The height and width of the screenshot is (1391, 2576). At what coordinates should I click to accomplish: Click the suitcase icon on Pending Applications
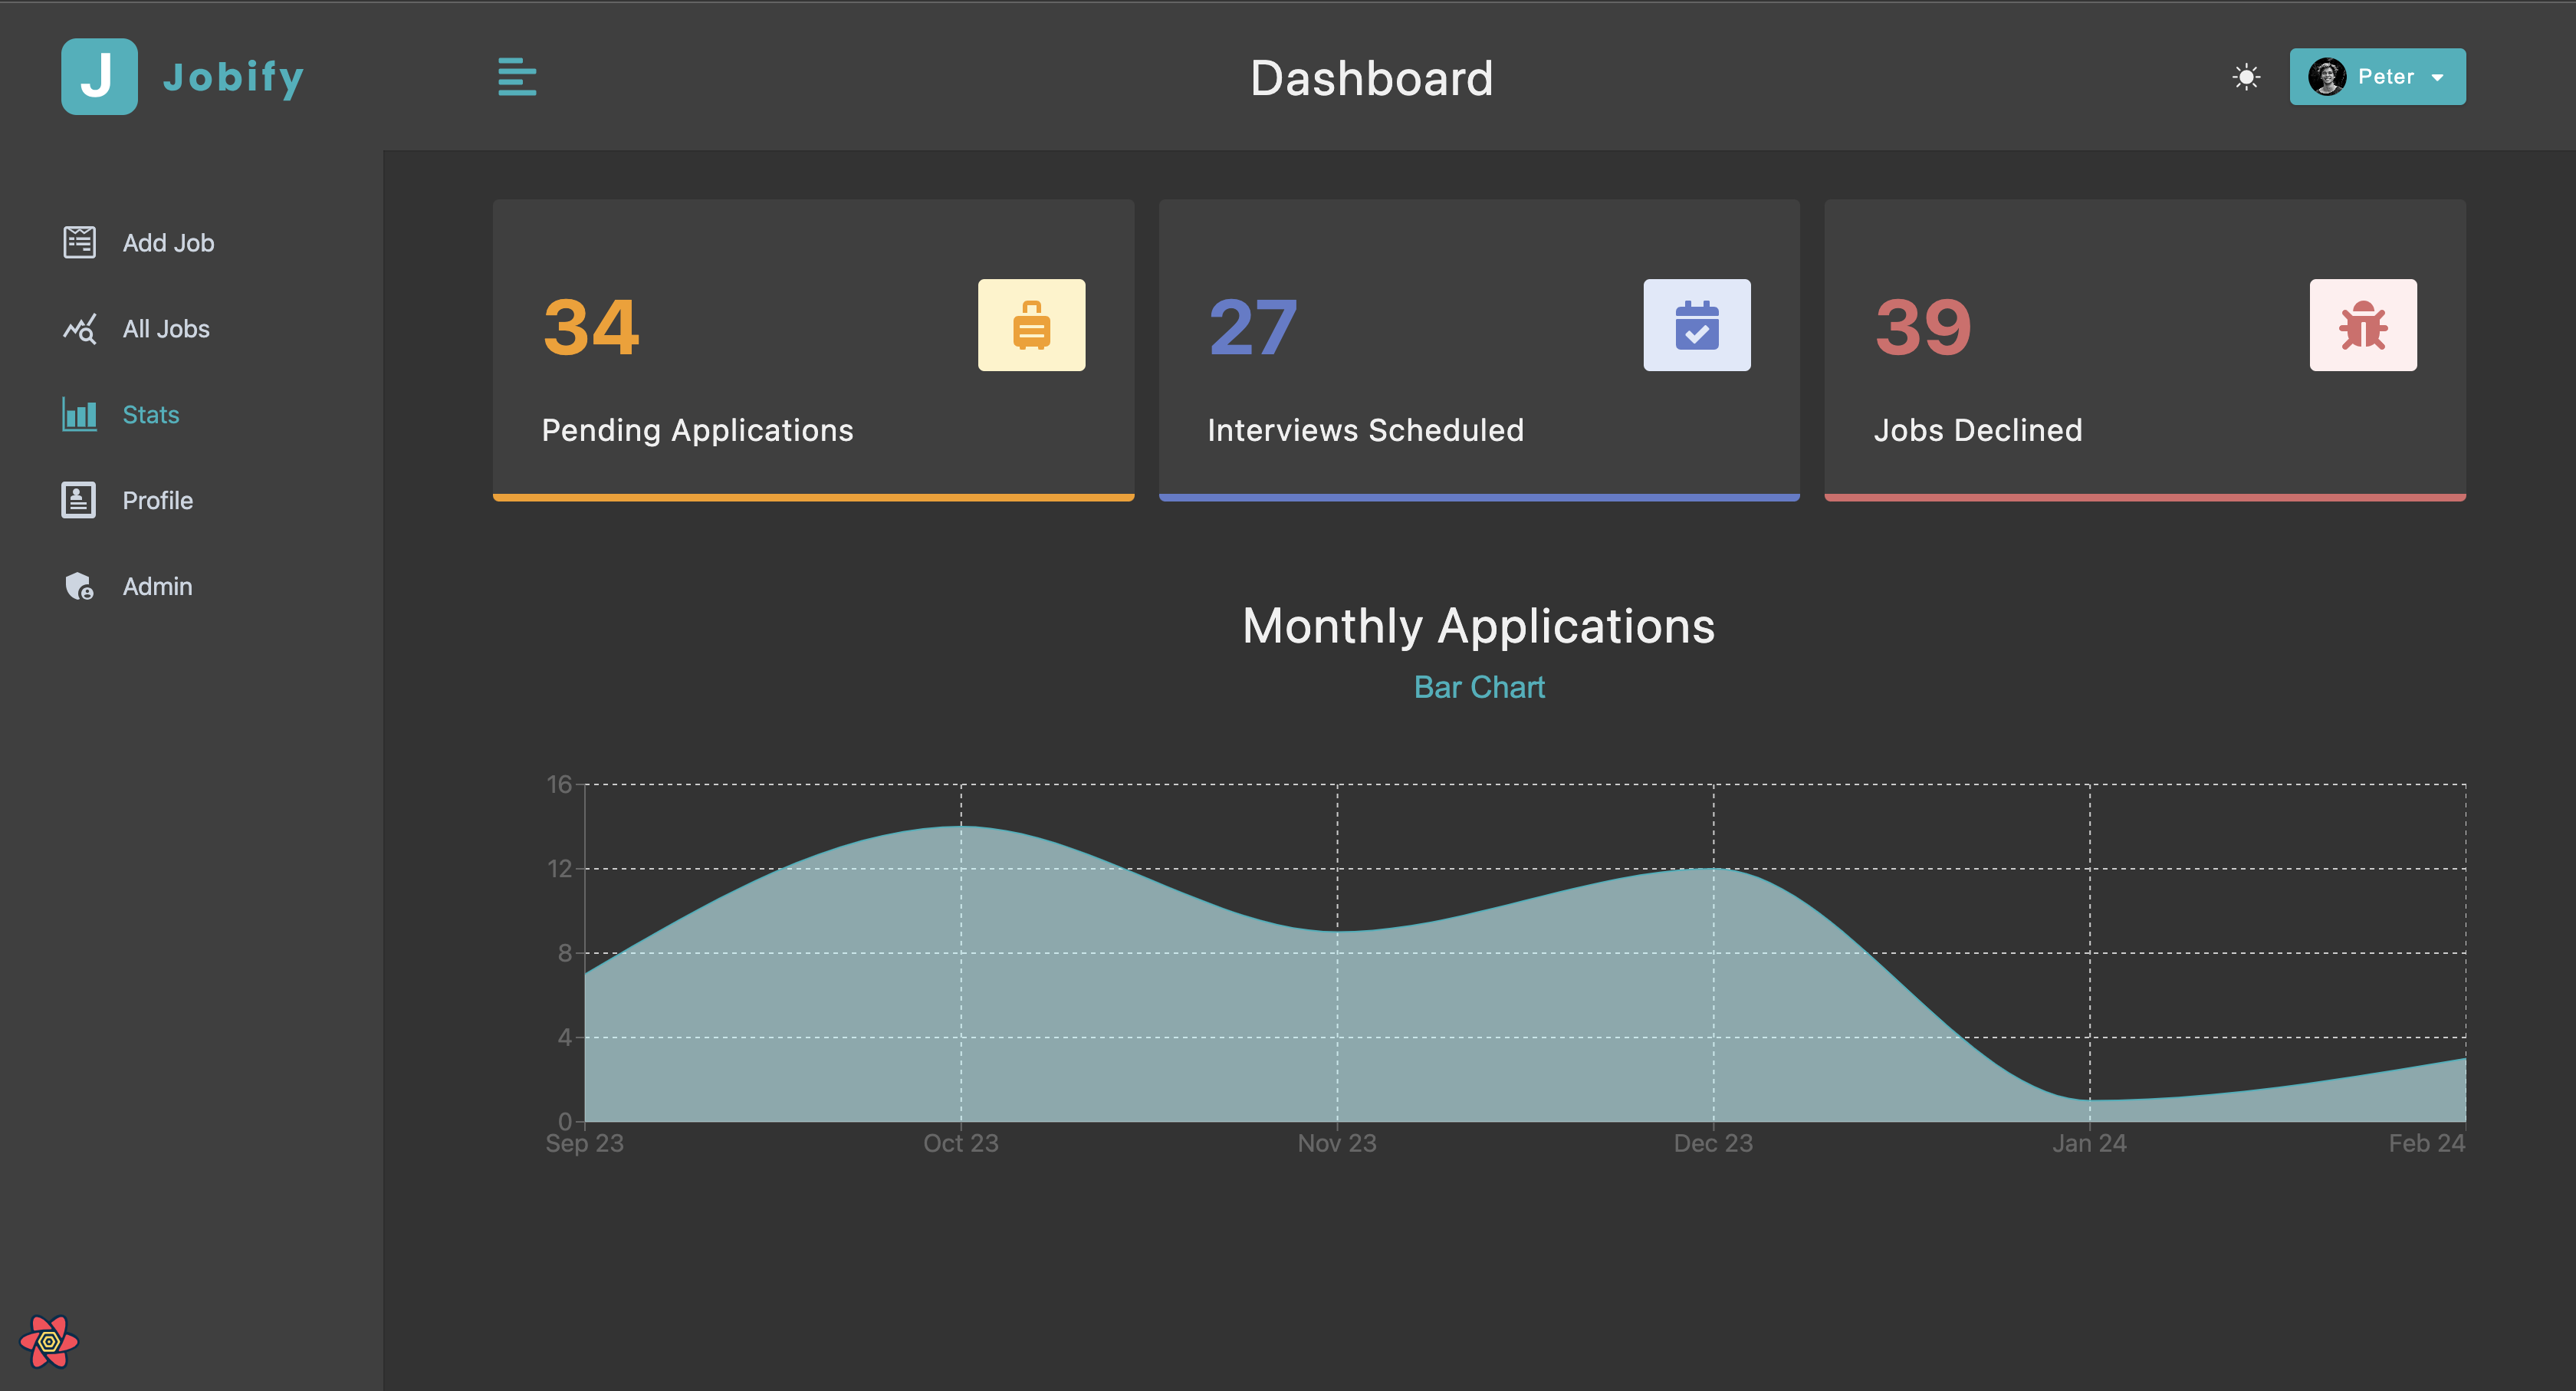(1031, 325)
